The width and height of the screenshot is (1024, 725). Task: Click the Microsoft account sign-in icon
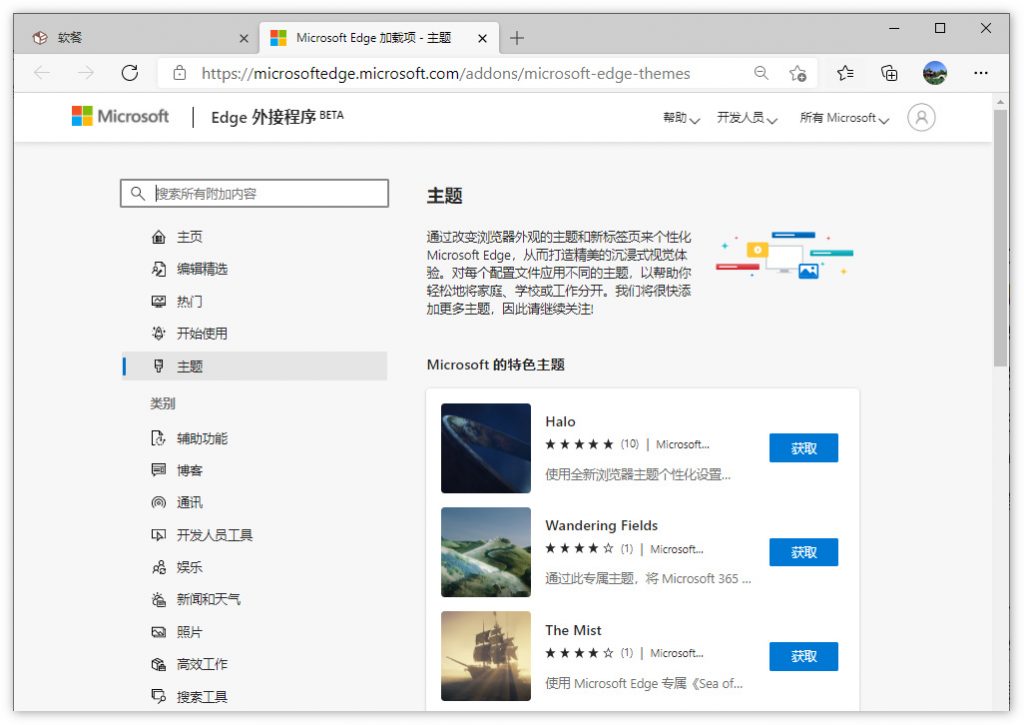point(921,118)
